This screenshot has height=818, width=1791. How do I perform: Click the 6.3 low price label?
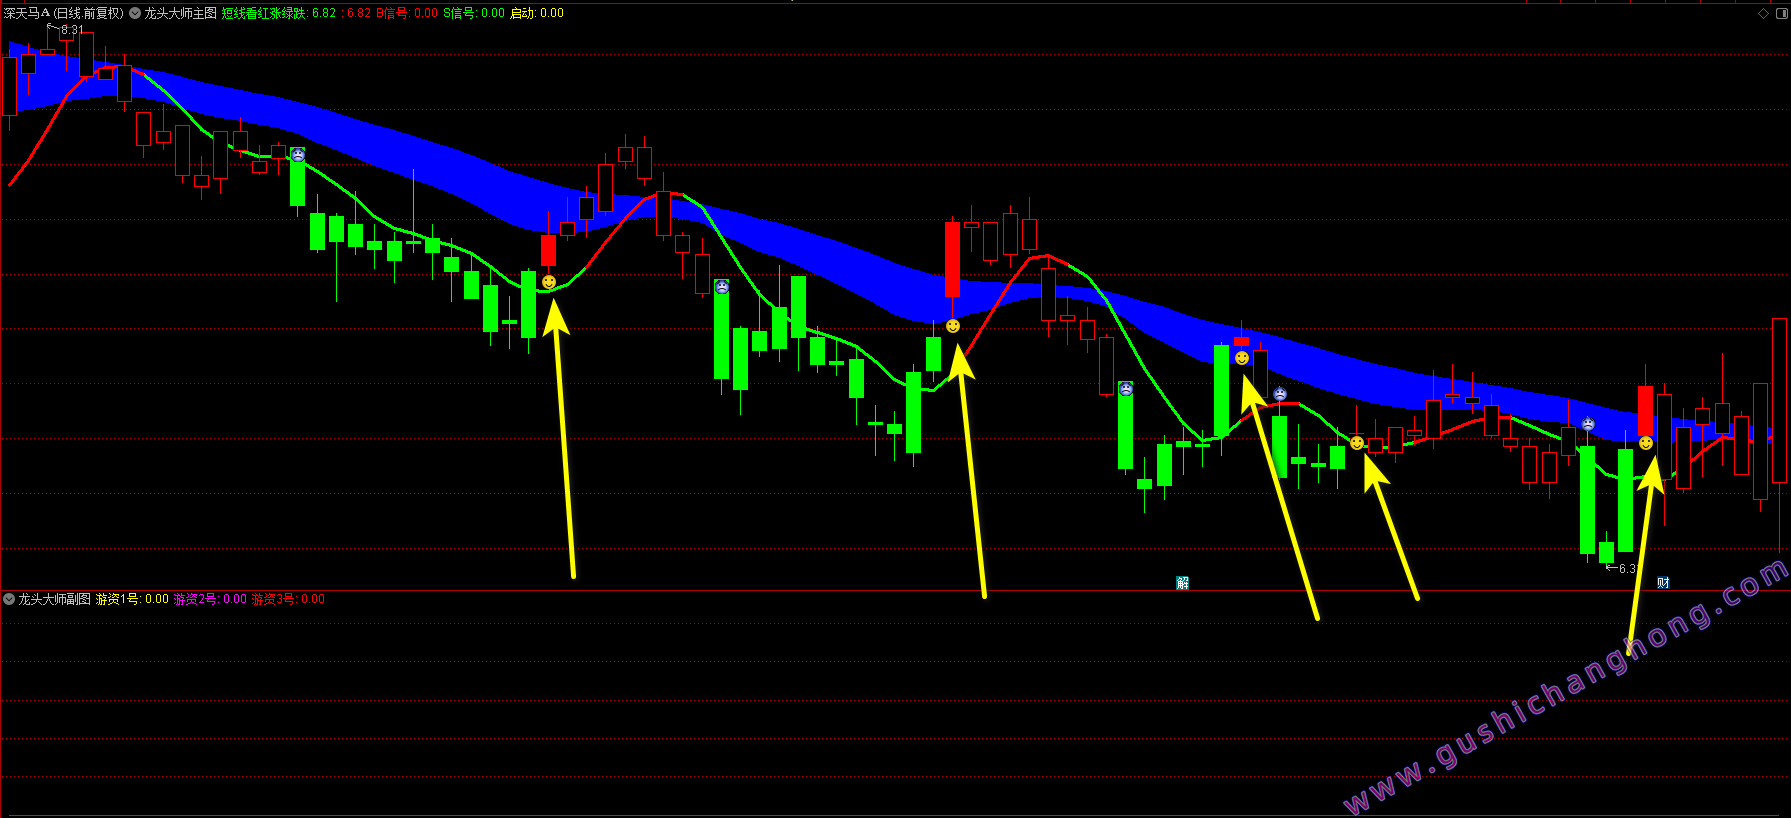tap(1627, 568)
